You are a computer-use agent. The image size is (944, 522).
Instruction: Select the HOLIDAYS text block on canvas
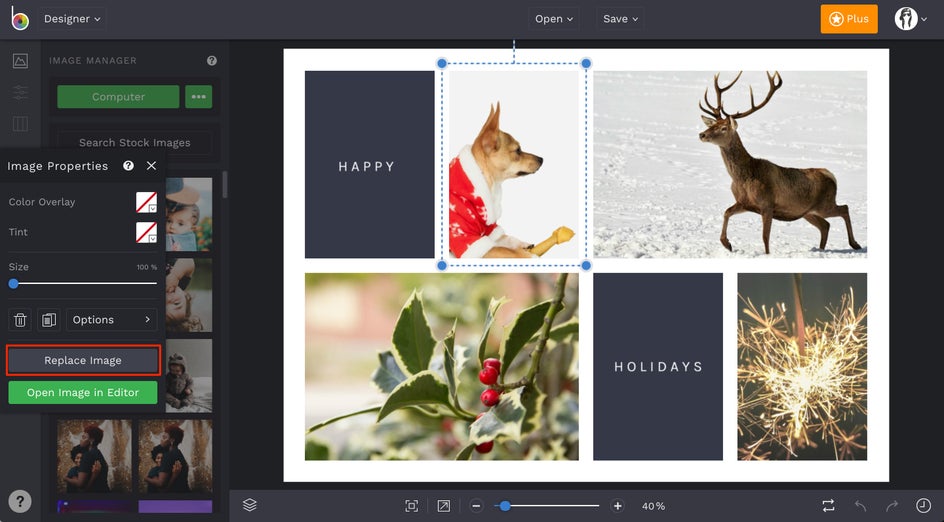tap(658, 367)
